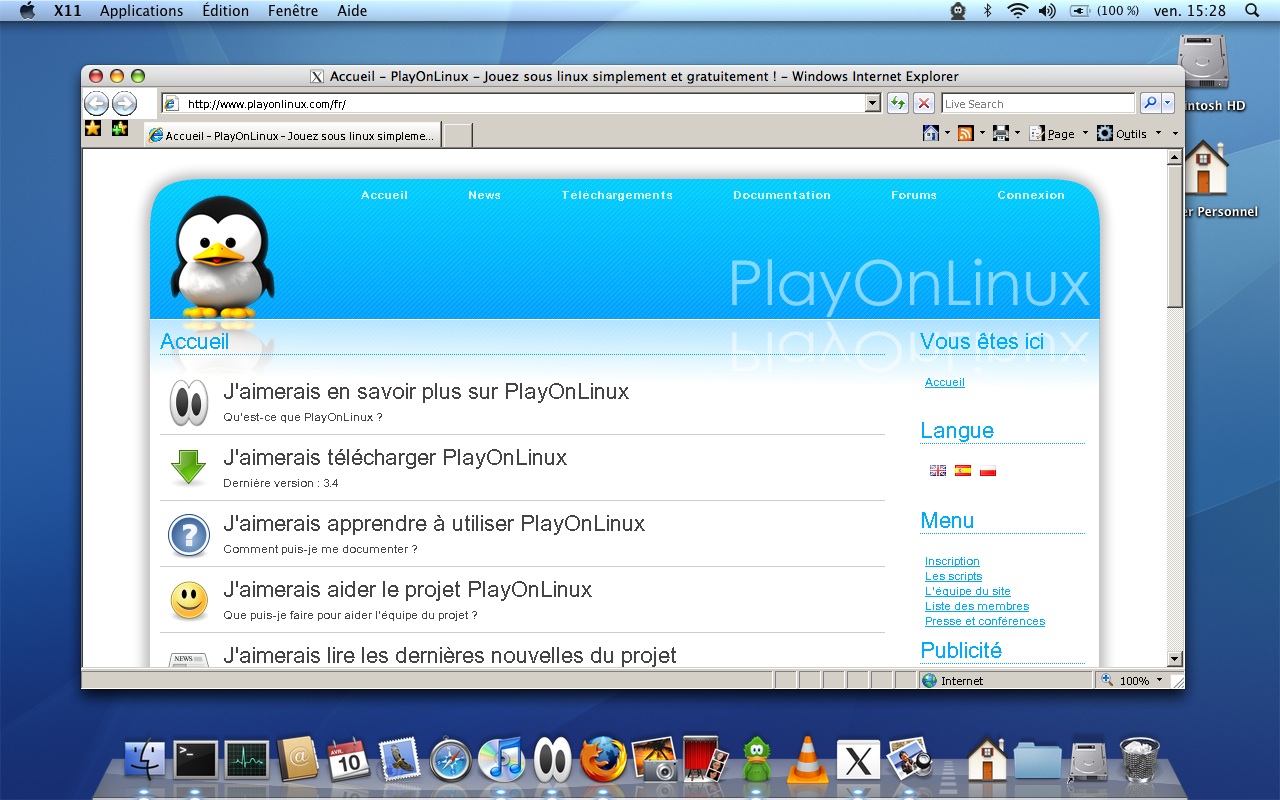Open 'J'aimerais télécharger PlayOnLinux' heading

click(395, 457)
